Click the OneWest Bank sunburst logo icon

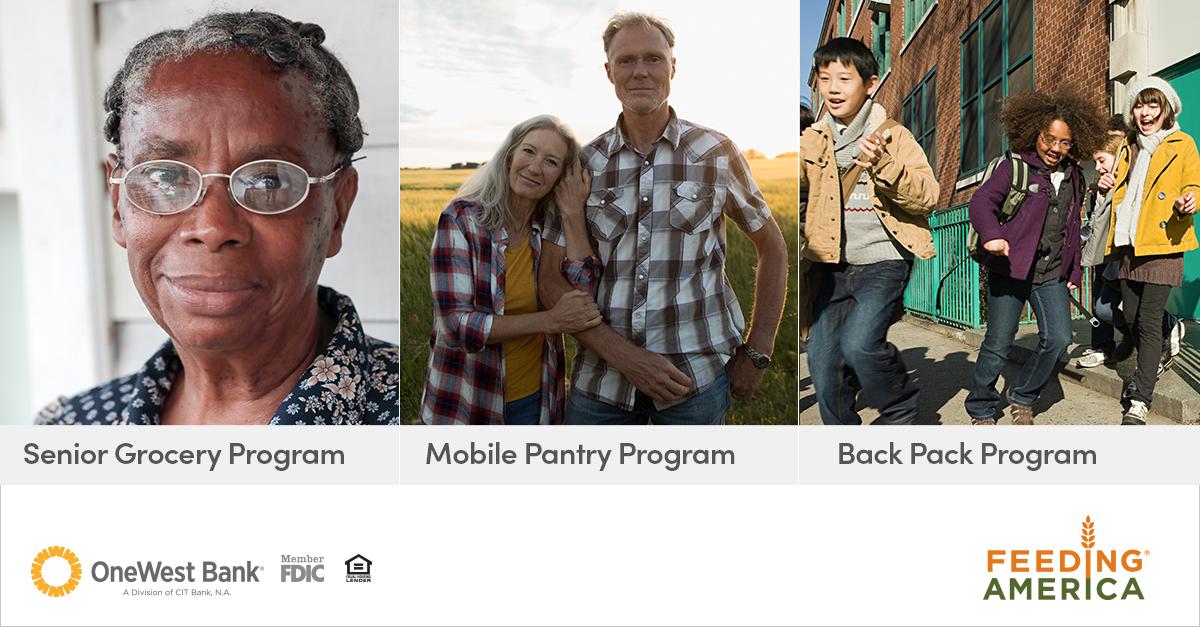56,571
